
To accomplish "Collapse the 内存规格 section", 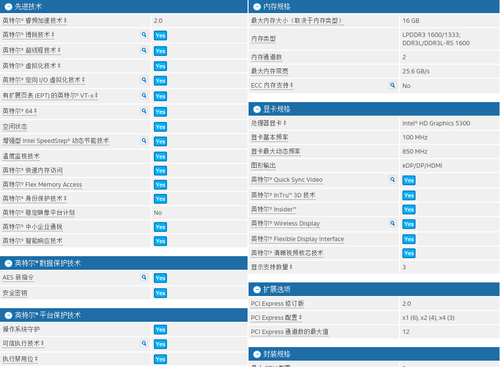I will point(257,7).
